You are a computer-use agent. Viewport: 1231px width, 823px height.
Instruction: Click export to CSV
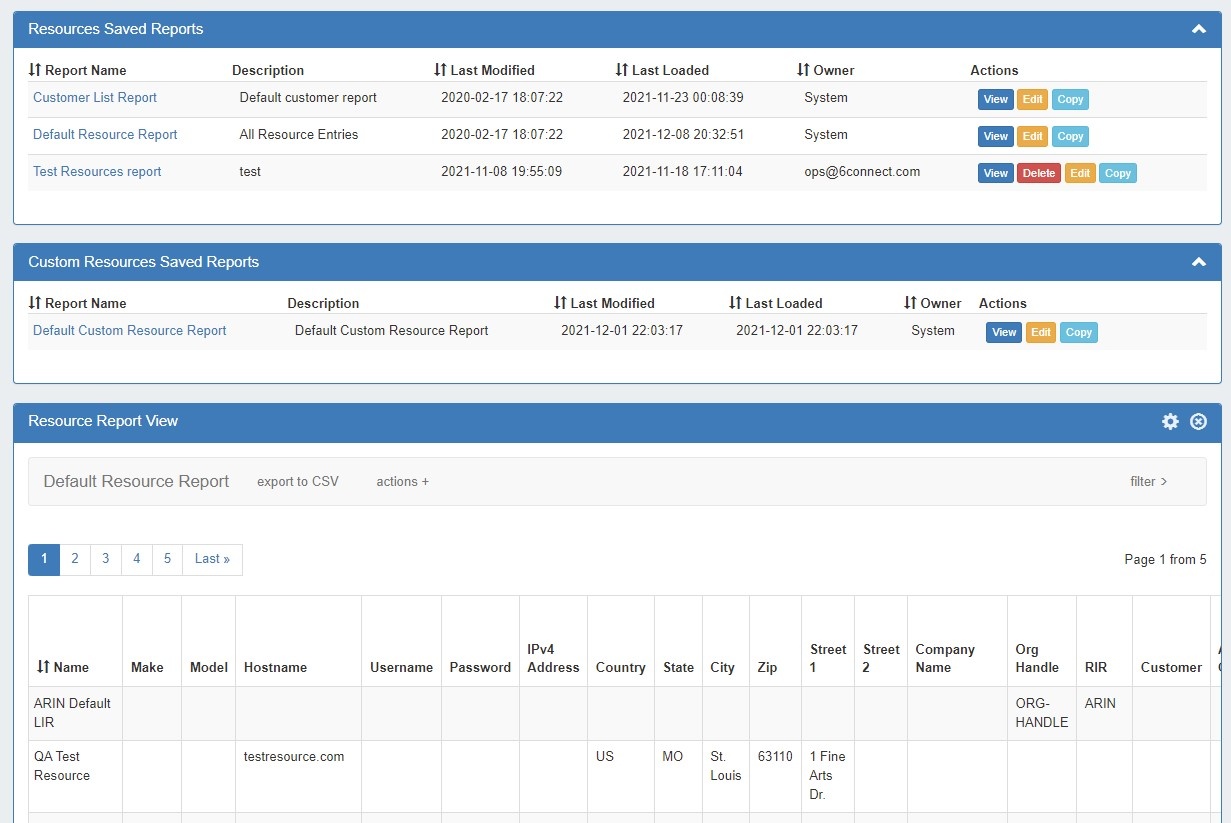tap(298, 482)
